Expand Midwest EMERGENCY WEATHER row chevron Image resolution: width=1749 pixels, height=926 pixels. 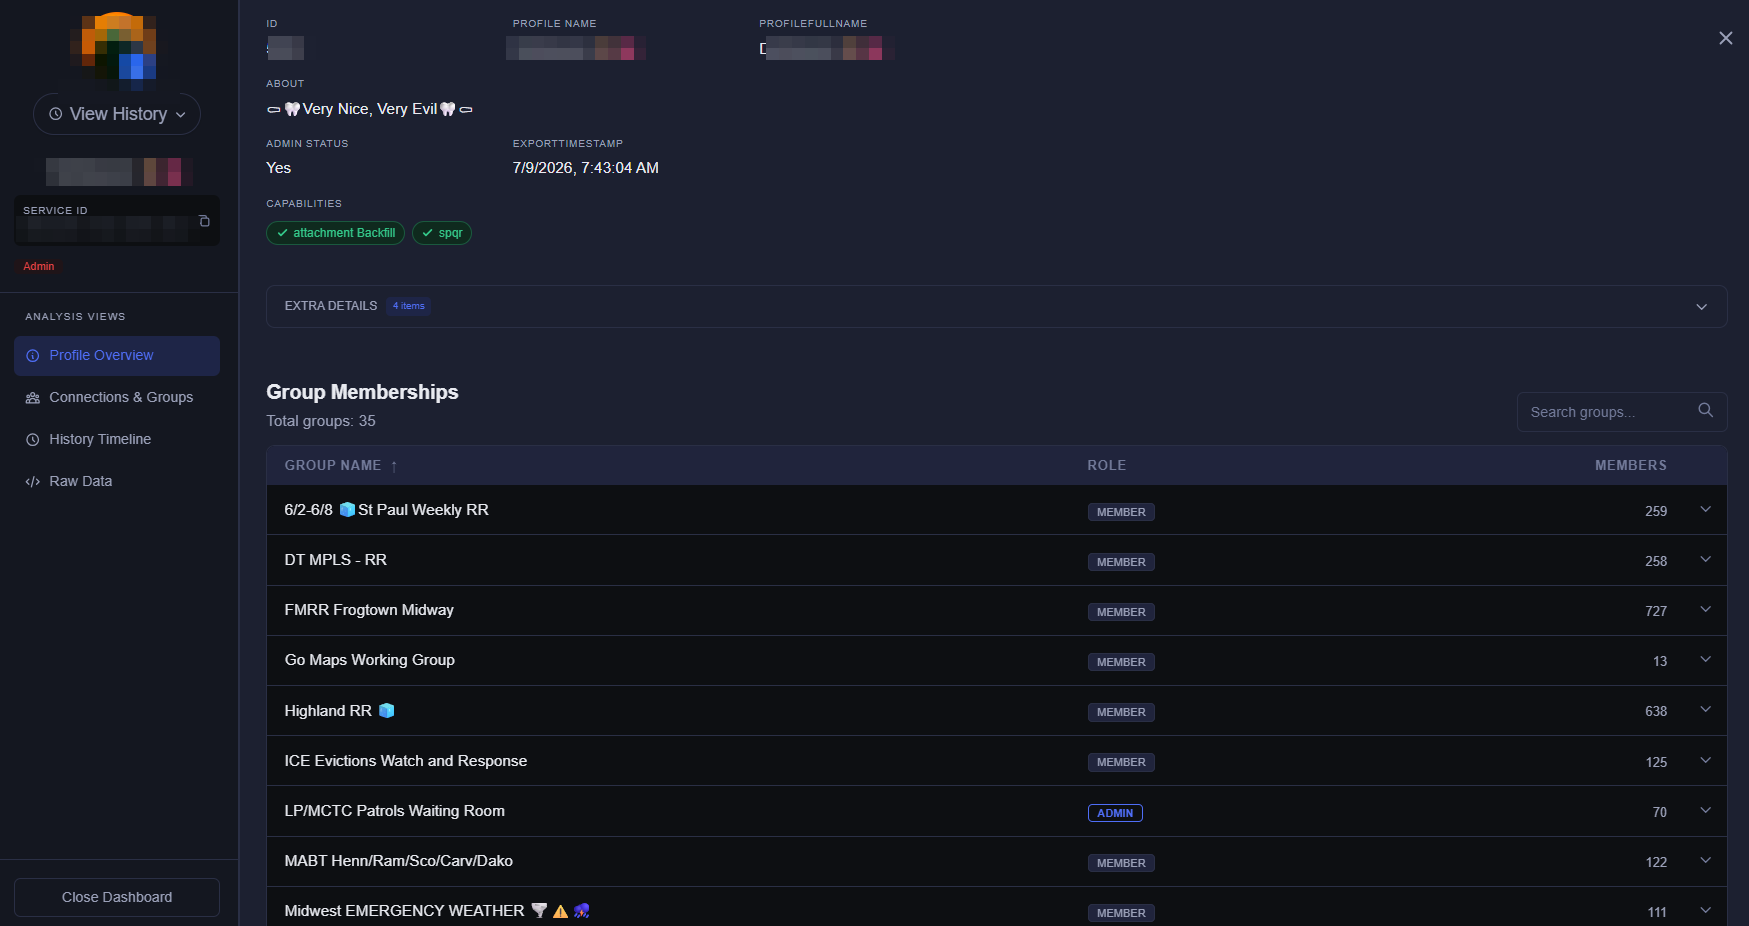tap(1705, 911)
